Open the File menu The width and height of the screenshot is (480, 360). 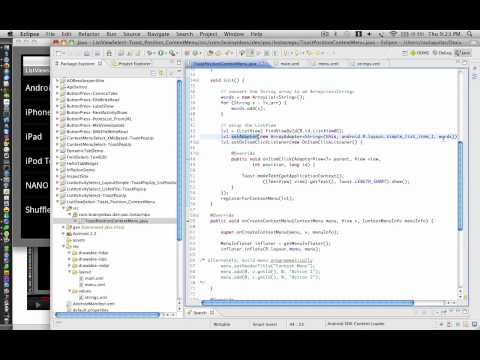click(x=51, y=34)
